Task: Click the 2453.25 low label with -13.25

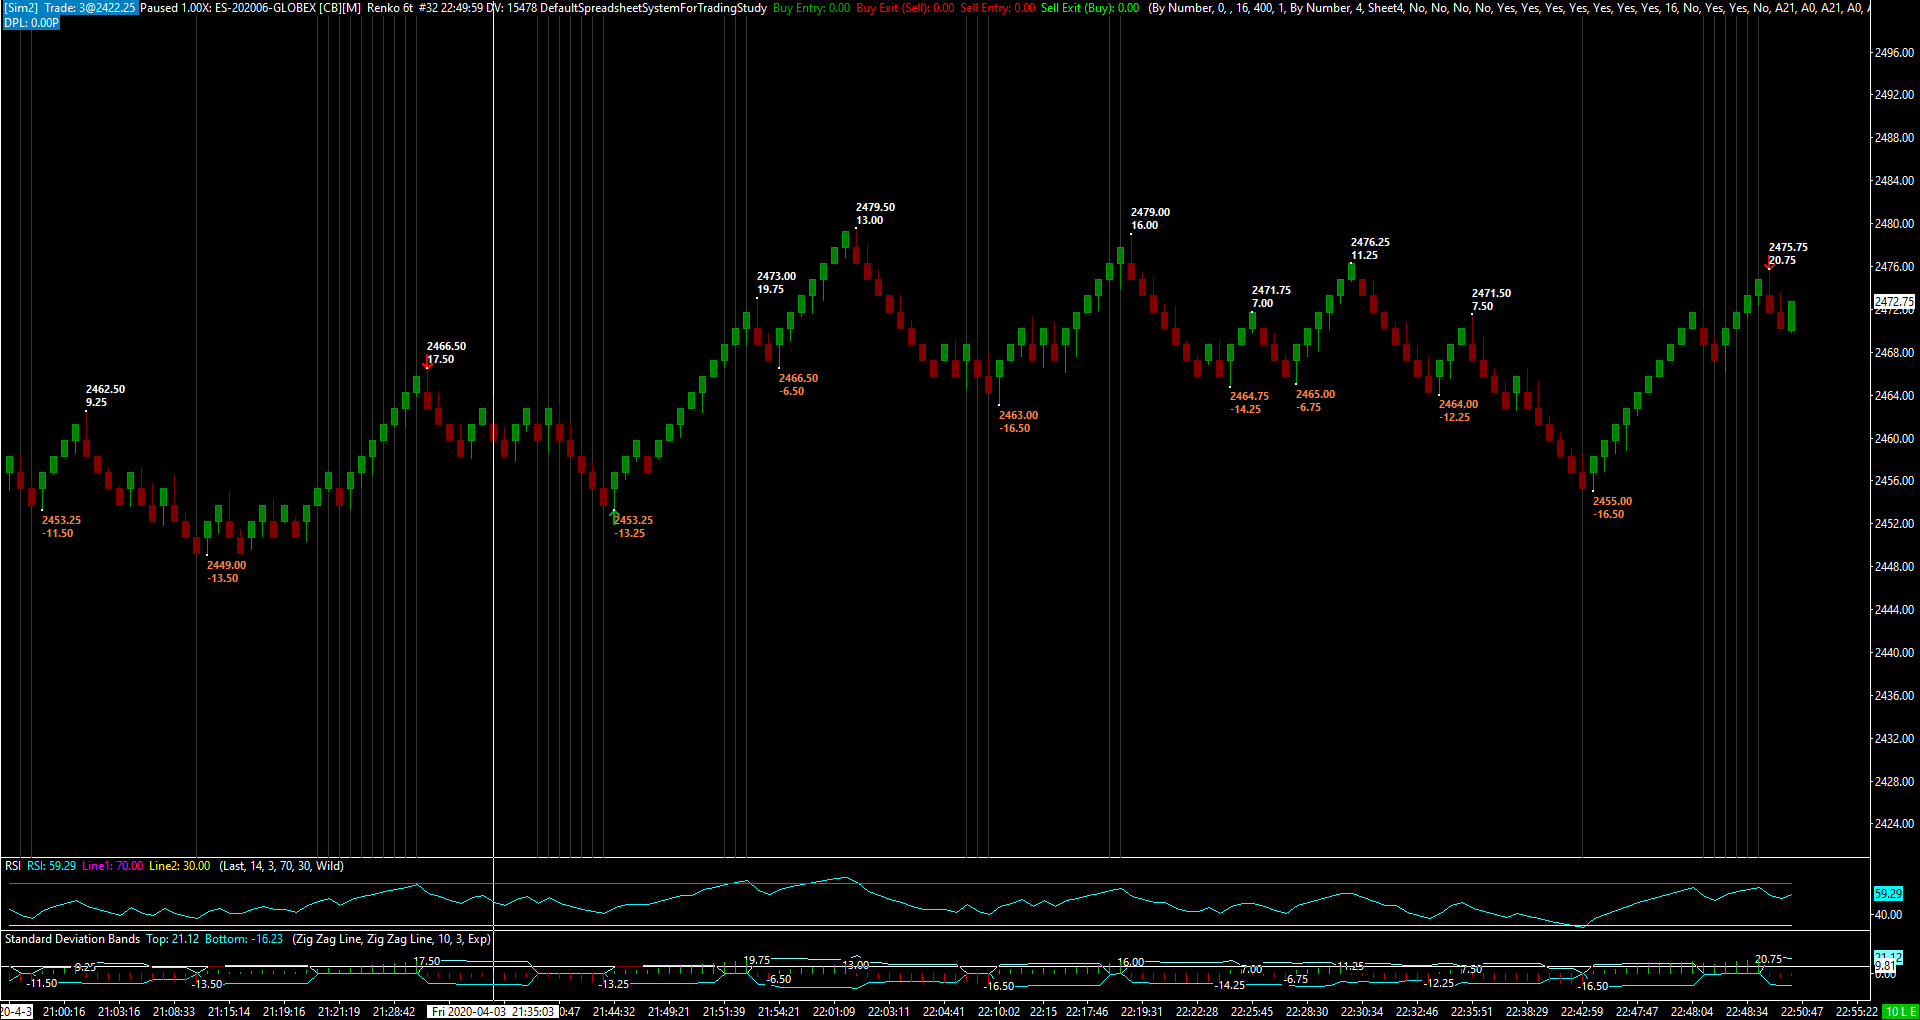Action: pyautogui.click(x=633, y=521)
